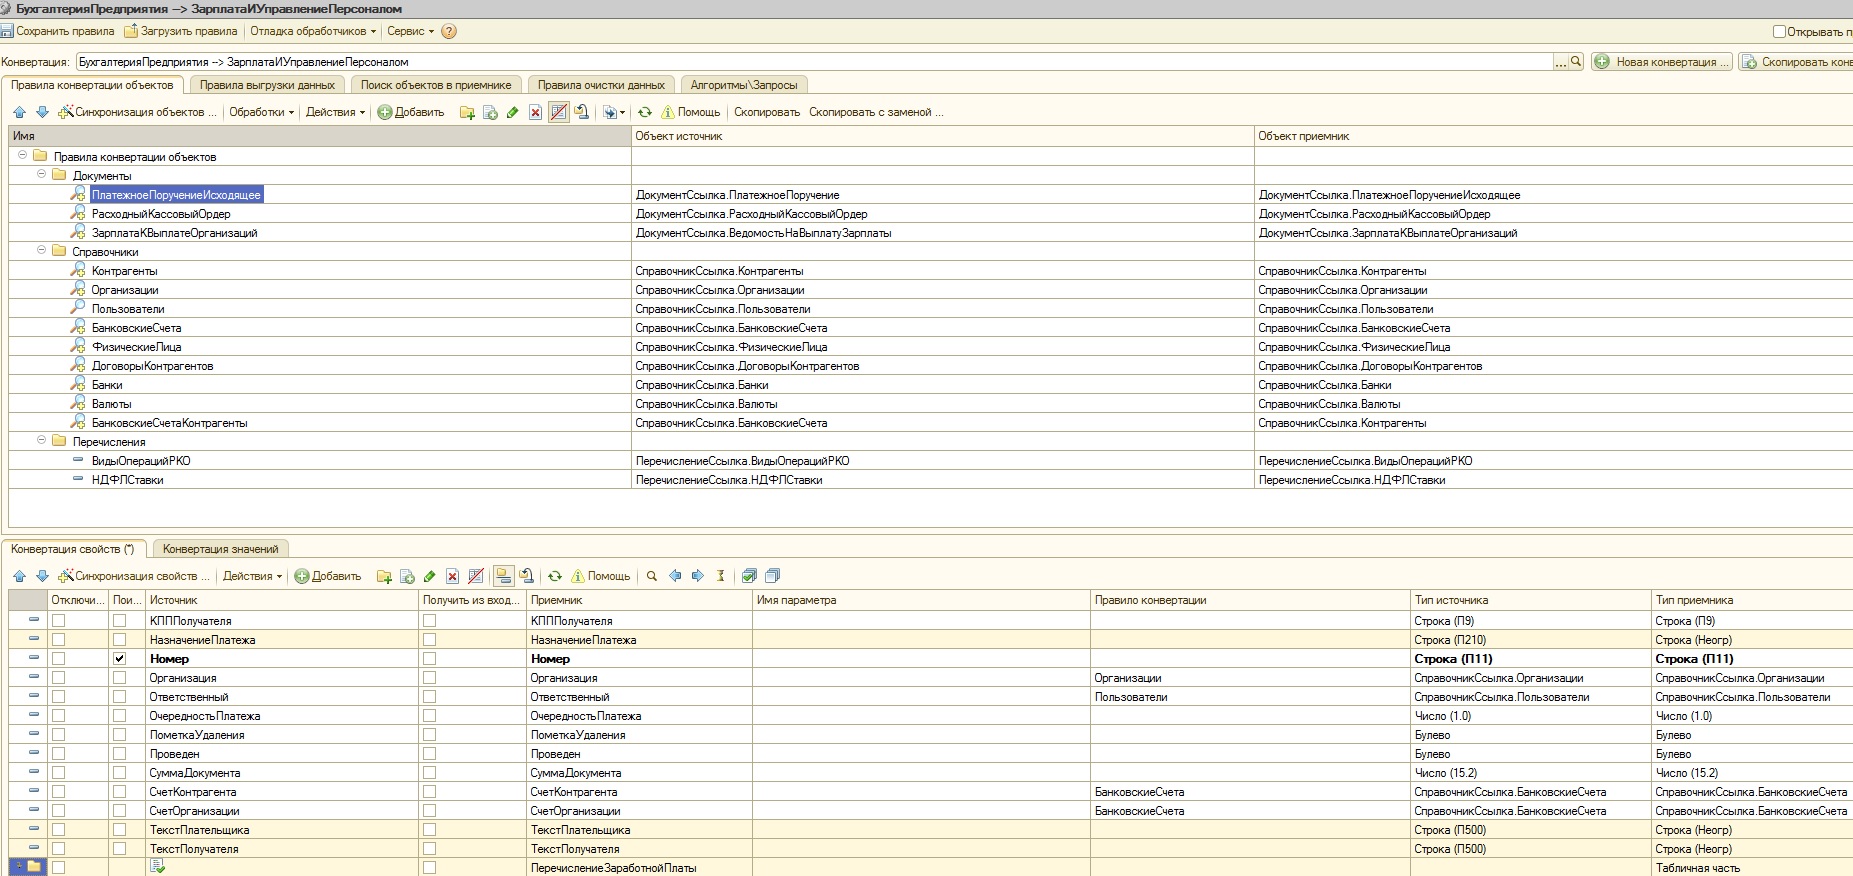Screen dimensions: 1853x876
Task: Refresh the property conversion list
Action: tap(555, 576)
